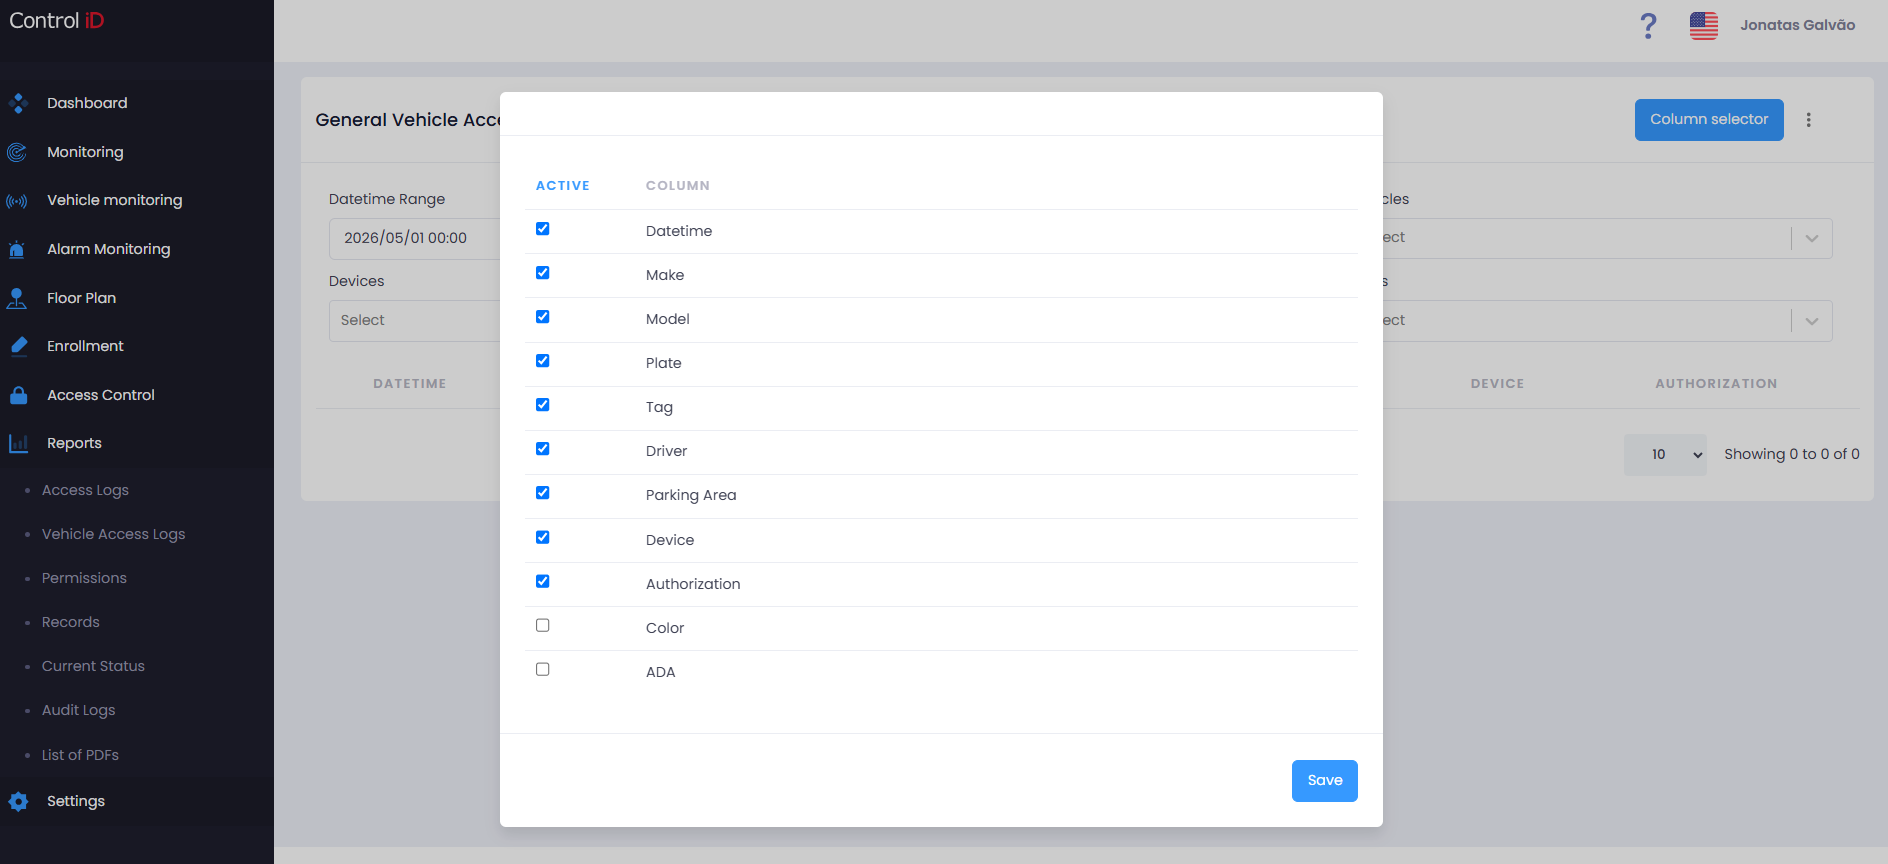Uncheck the Authorization column checkbox
Screen dimensions: 1888x864
pos(543,581)
